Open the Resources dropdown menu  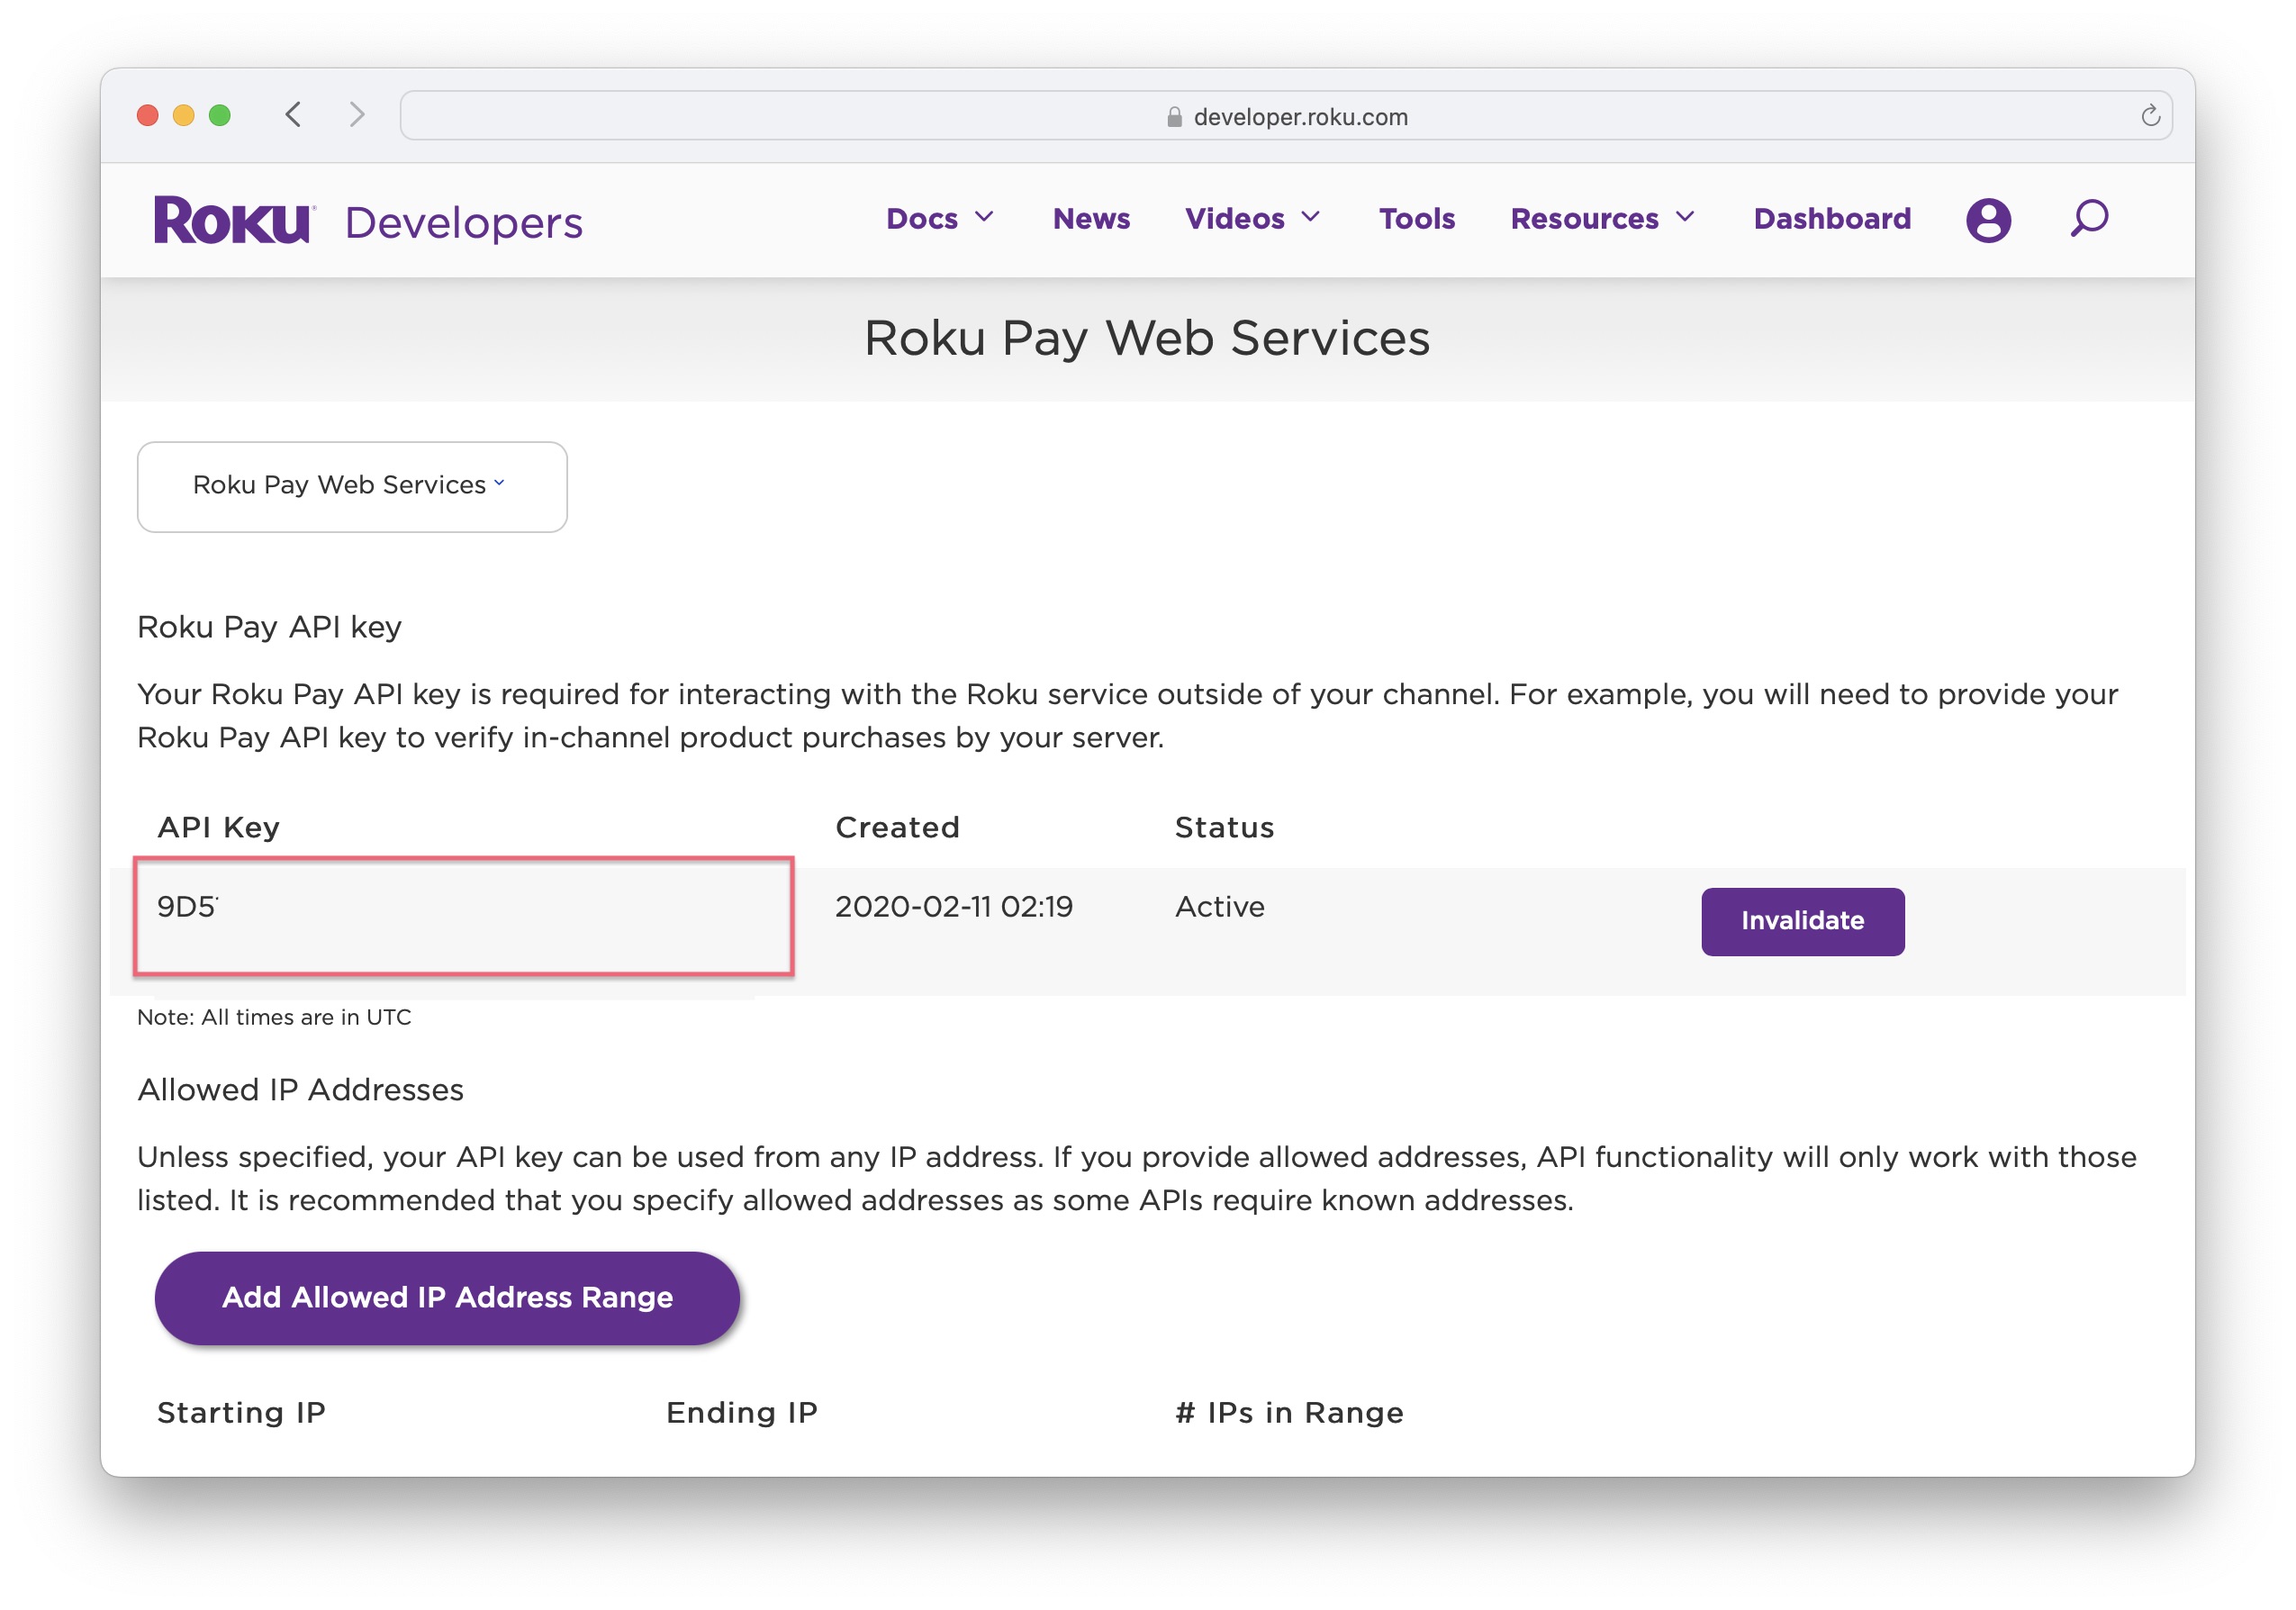pos(1602,218)
